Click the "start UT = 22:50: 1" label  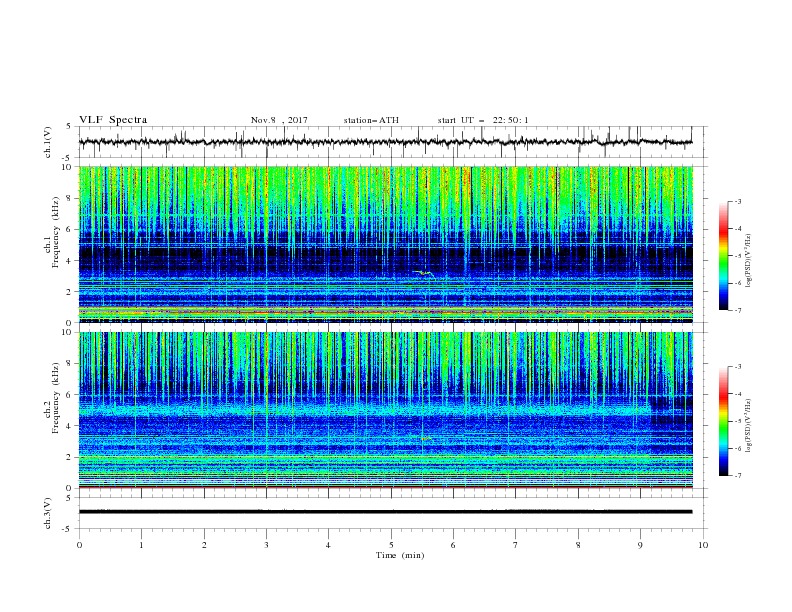[x=483, y=120]
